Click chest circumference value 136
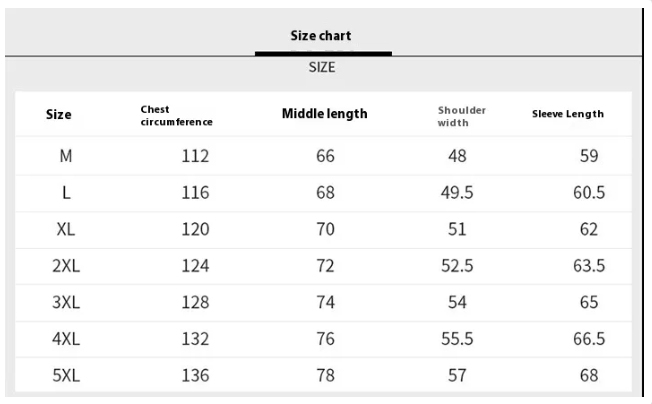652x404 pixels. [x=195, y=376]
